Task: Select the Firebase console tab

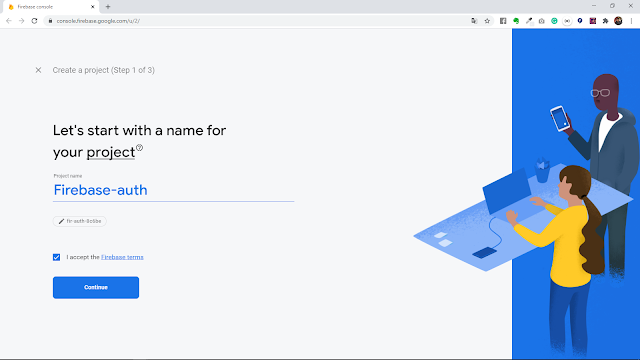Action: (51, 7)
